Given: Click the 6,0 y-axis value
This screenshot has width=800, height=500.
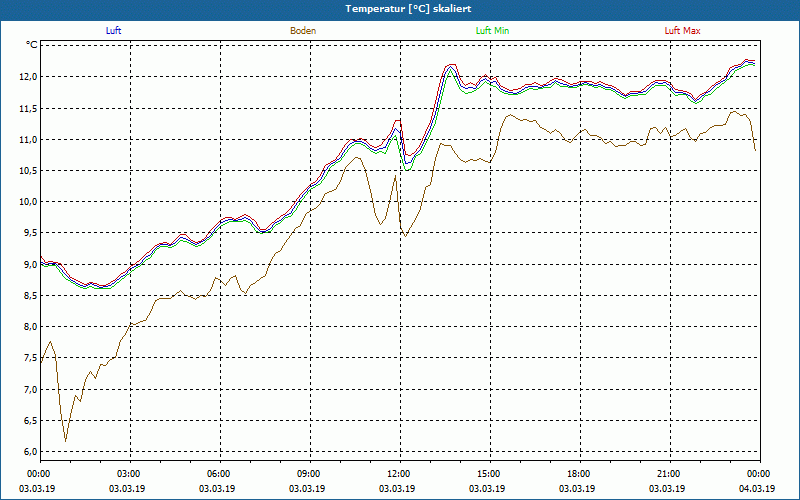Looking at the screenshot, I should click(x=31, y=452).
